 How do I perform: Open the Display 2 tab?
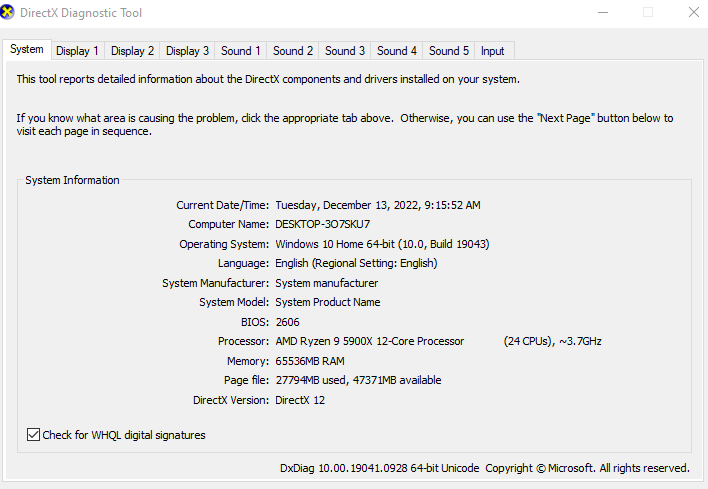click(x=132, y=51)
